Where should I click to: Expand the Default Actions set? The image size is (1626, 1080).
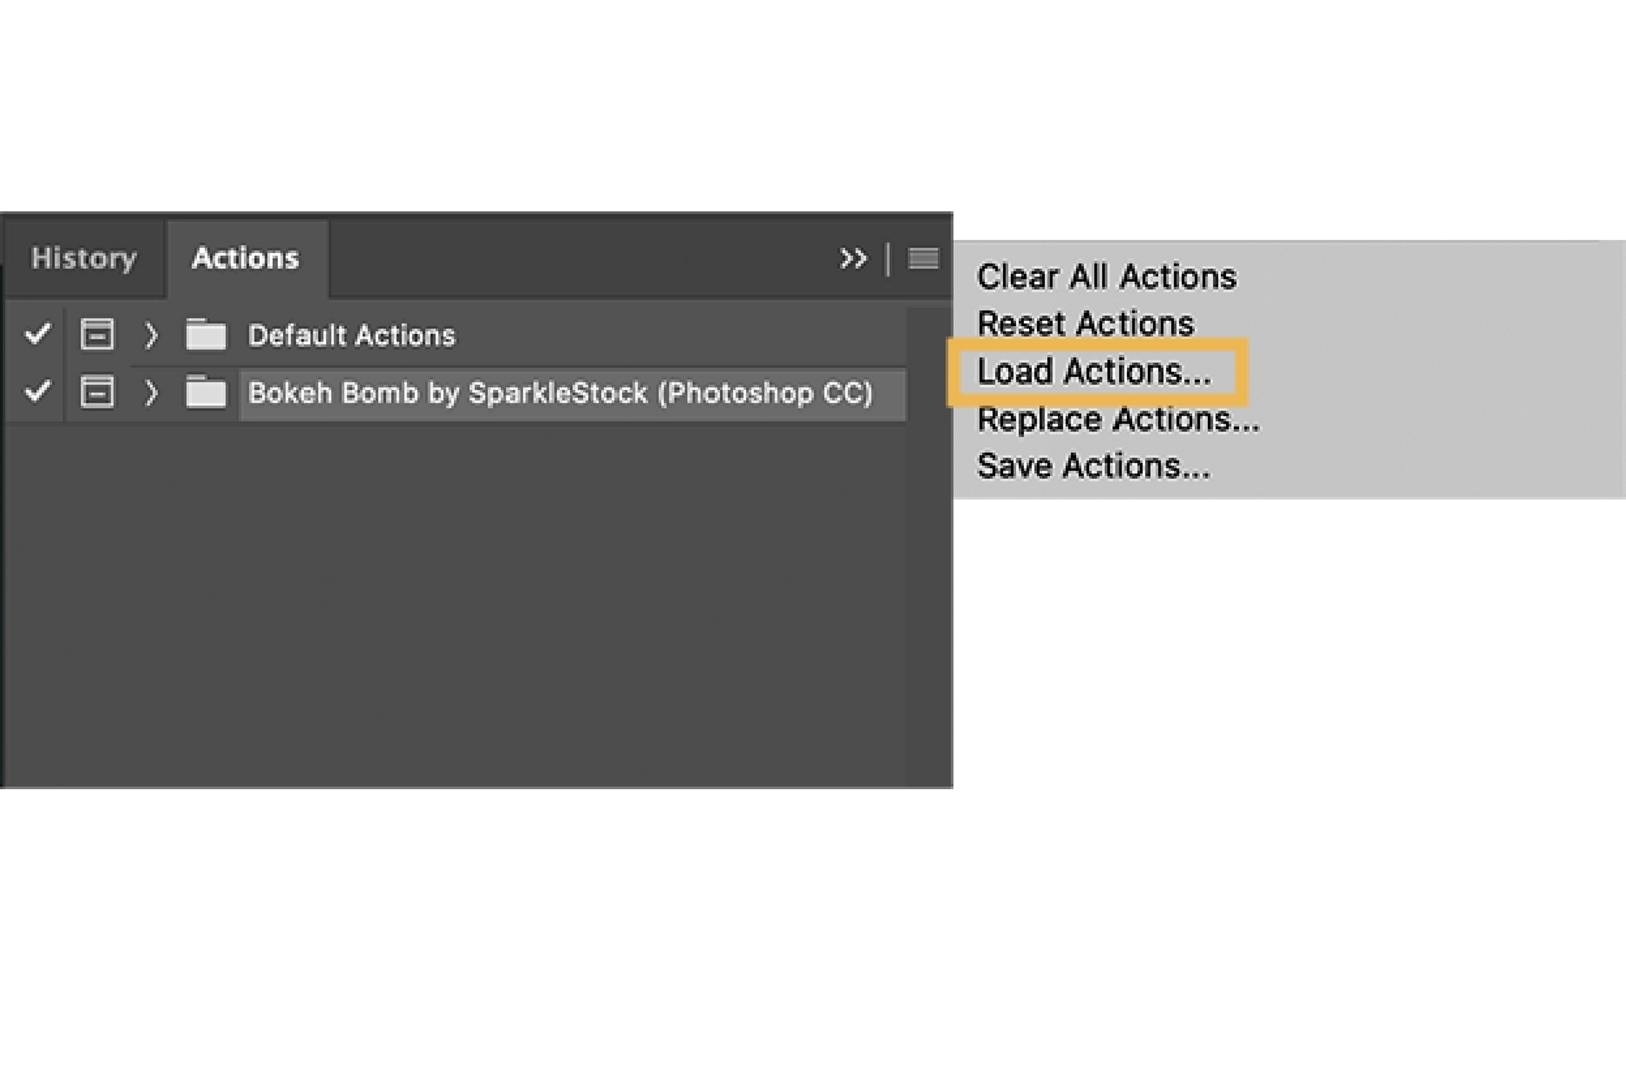151,336
